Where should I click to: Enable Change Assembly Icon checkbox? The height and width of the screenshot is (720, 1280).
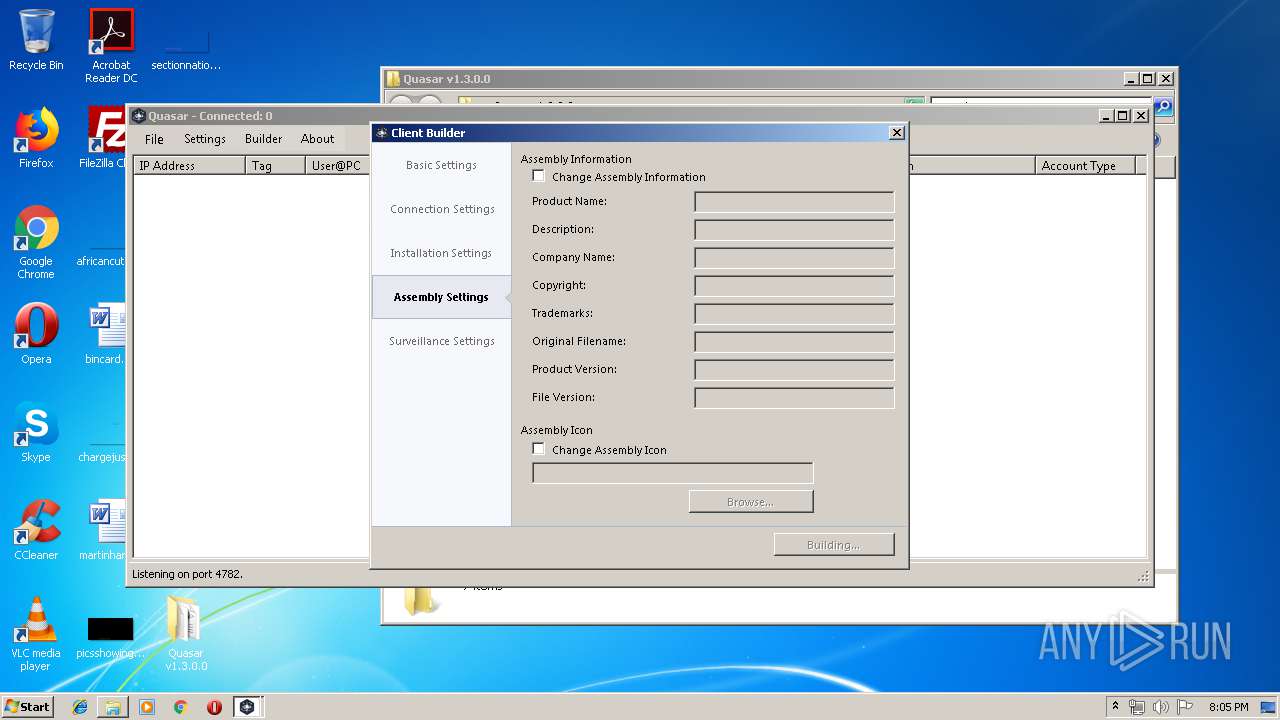pos(539,449)
